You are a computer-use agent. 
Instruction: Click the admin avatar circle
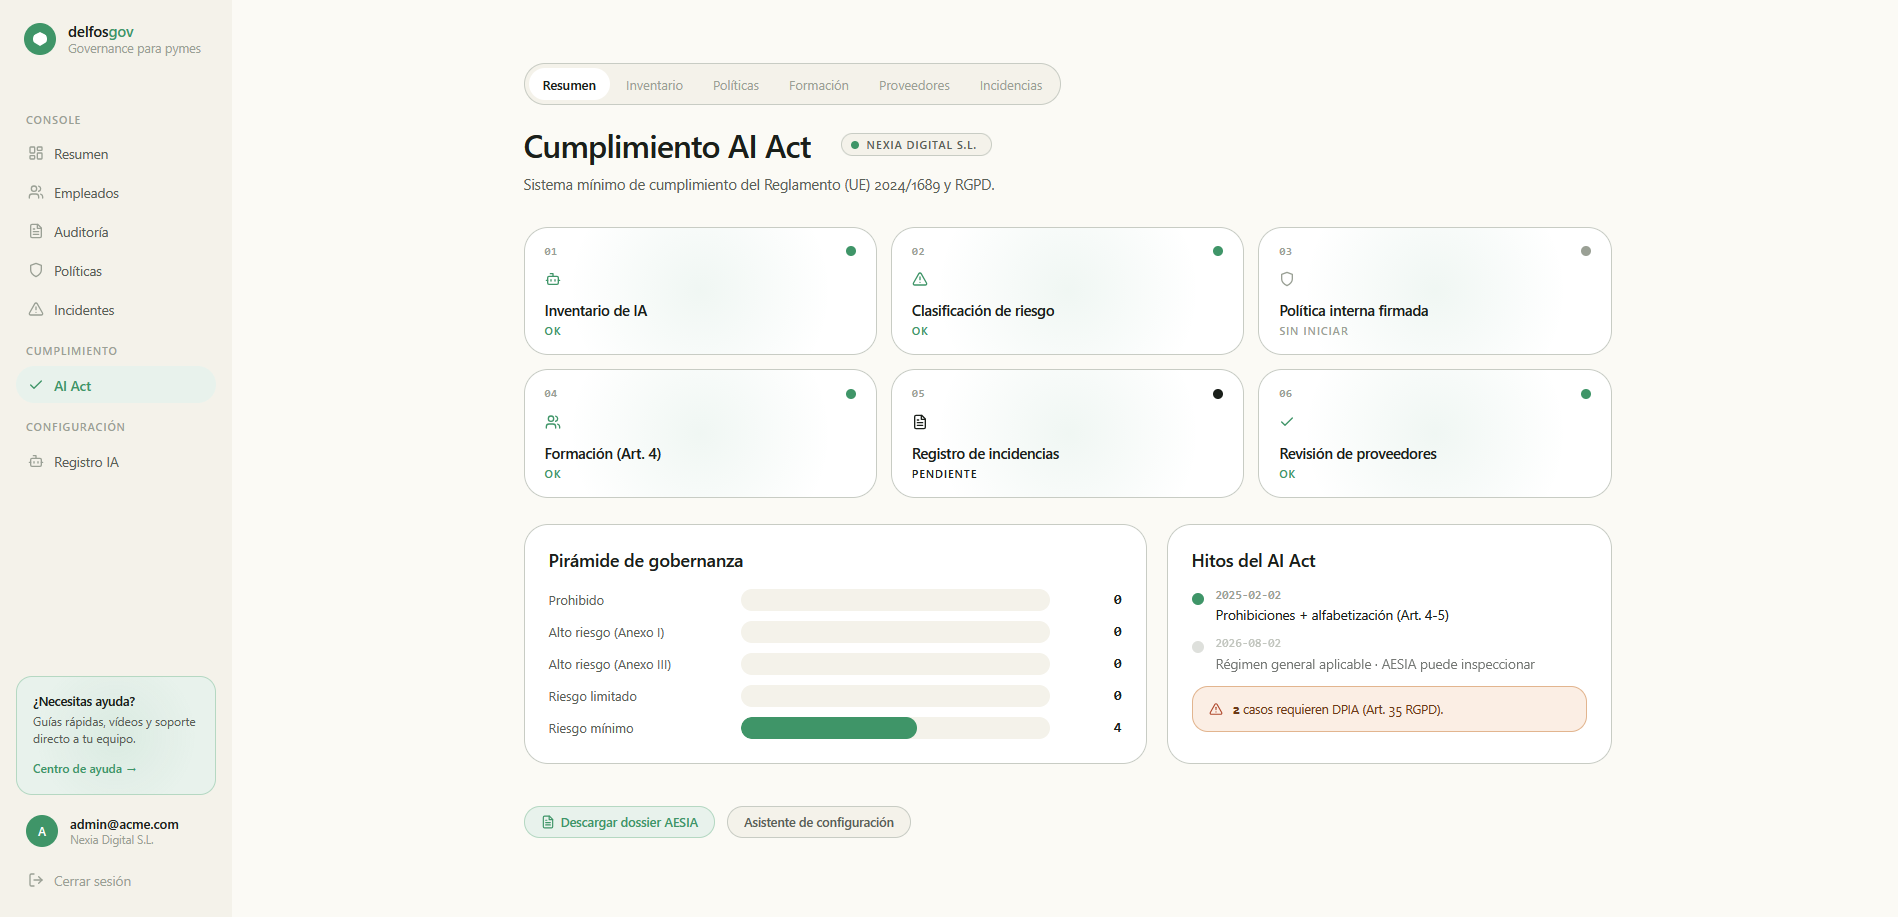pos(42,831)
